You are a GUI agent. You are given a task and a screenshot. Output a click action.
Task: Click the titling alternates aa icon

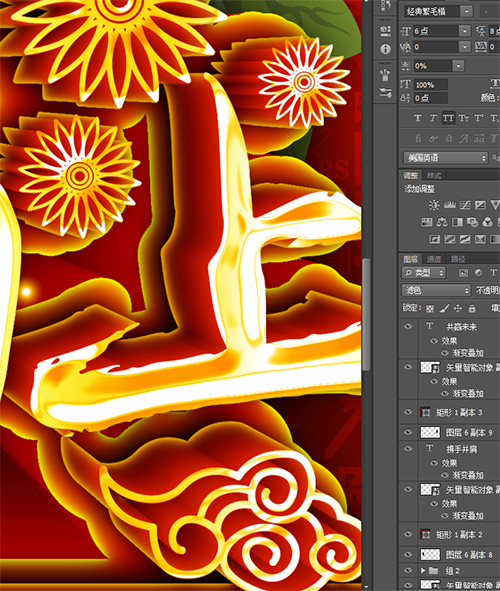coord(479,138)
